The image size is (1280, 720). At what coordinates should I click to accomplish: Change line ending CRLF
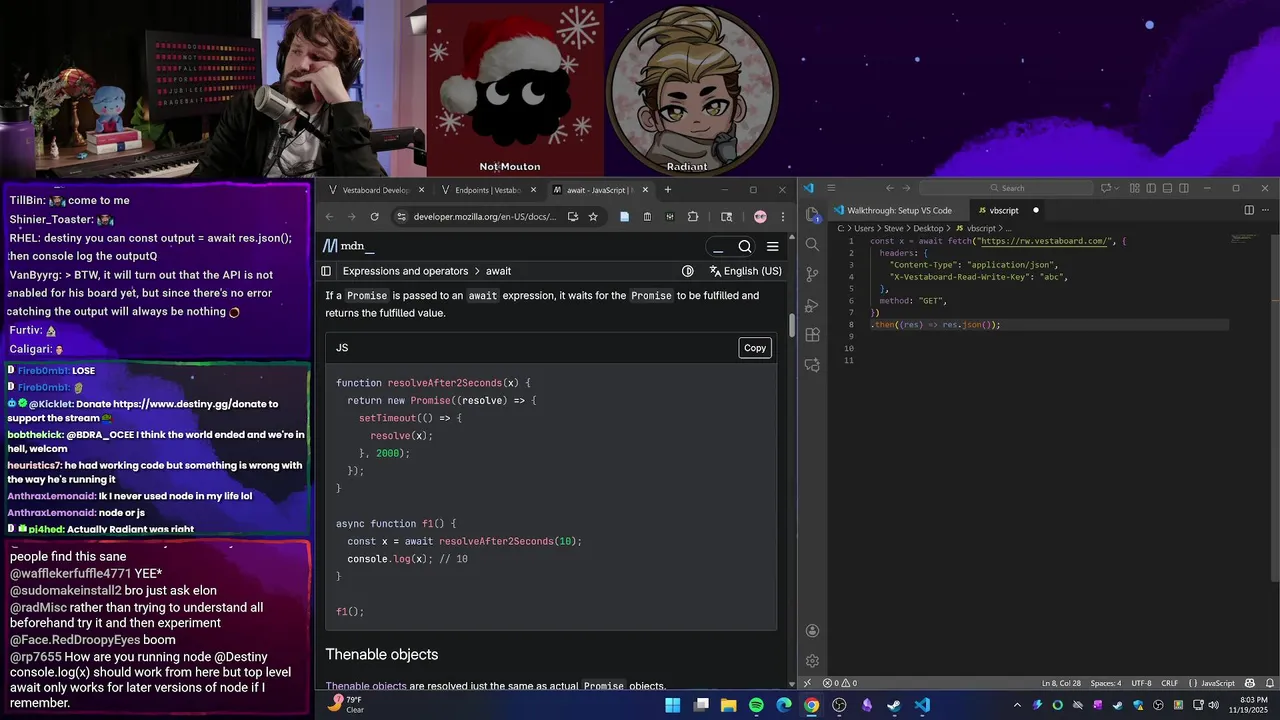(x=1169, y=683)
